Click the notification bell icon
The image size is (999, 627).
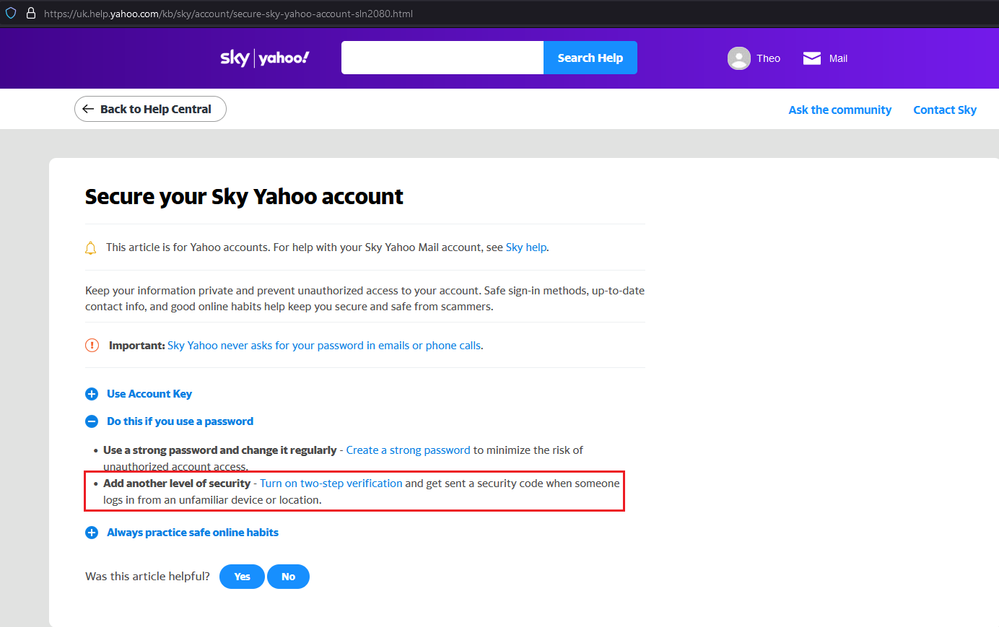[91, 248]
